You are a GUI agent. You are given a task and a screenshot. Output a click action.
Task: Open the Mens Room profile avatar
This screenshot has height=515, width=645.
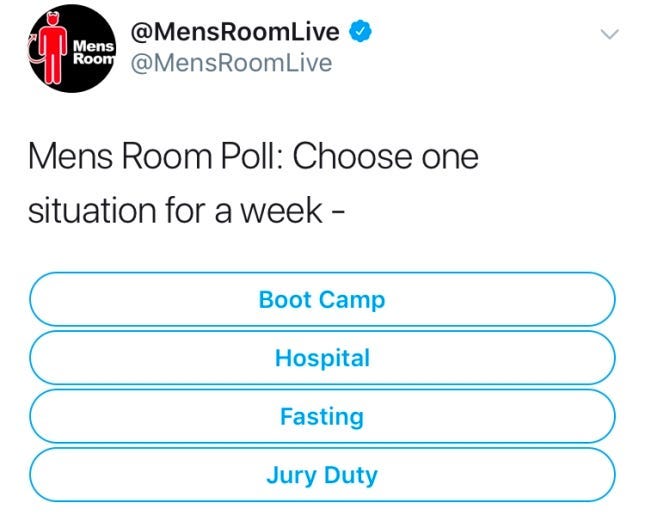73,49
